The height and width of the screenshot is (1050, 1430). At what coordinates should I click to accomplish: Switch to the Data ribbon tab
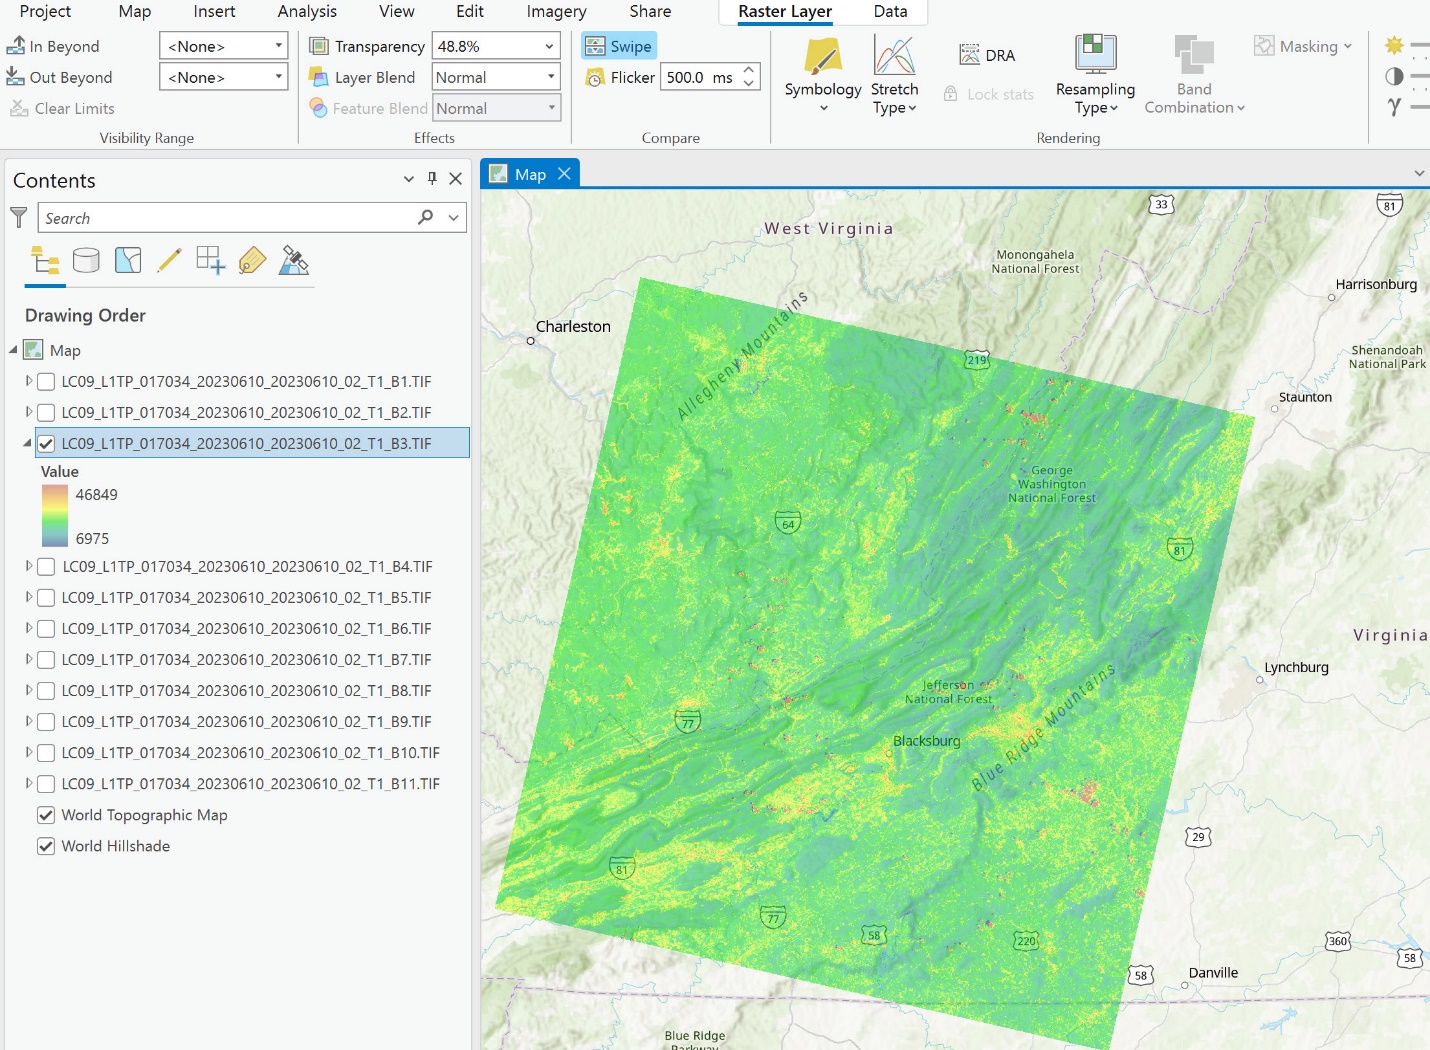click(890, 11)
